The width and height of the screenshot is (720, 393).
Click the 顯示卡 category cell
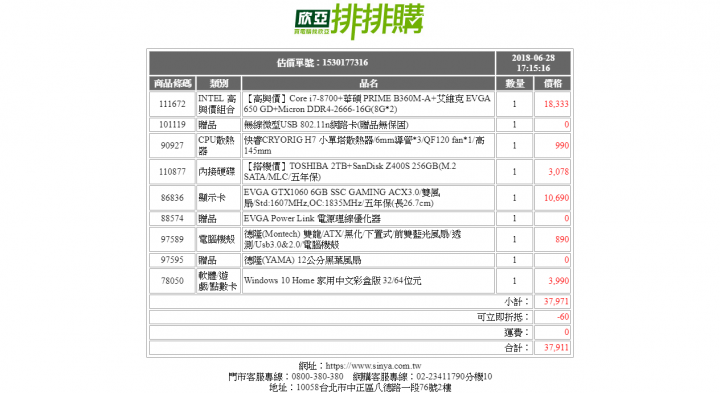[x=219, y=198]
